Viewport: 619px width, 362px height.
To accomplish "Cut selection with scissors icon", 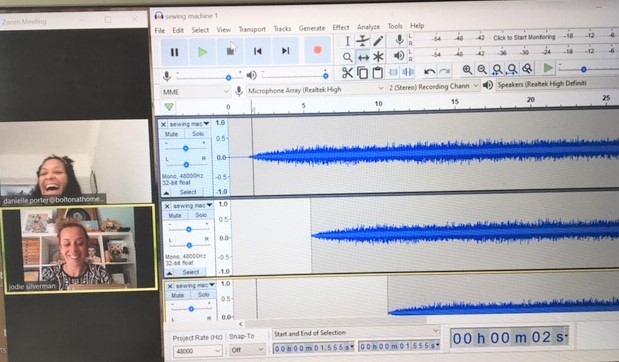I will [x=347, y=73].
